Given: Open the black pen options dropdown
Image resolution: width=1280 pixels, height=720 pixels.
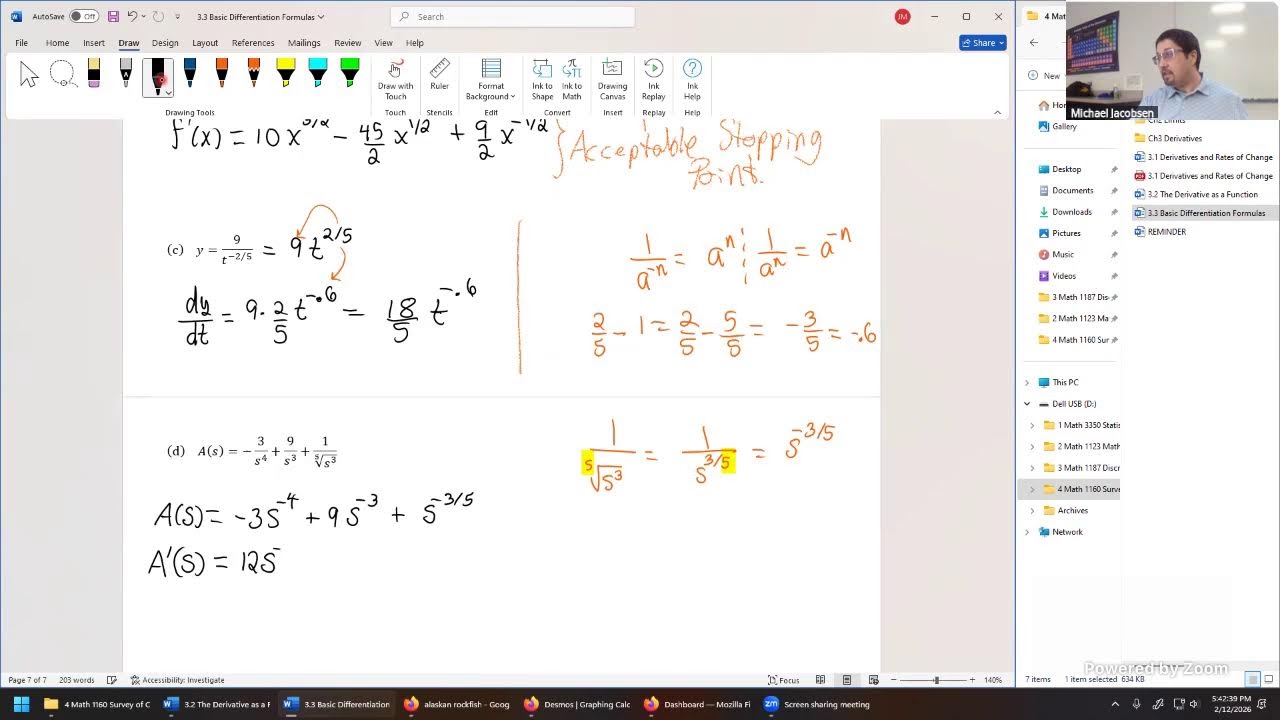Looking at the screenshot, I should (168, 92).
